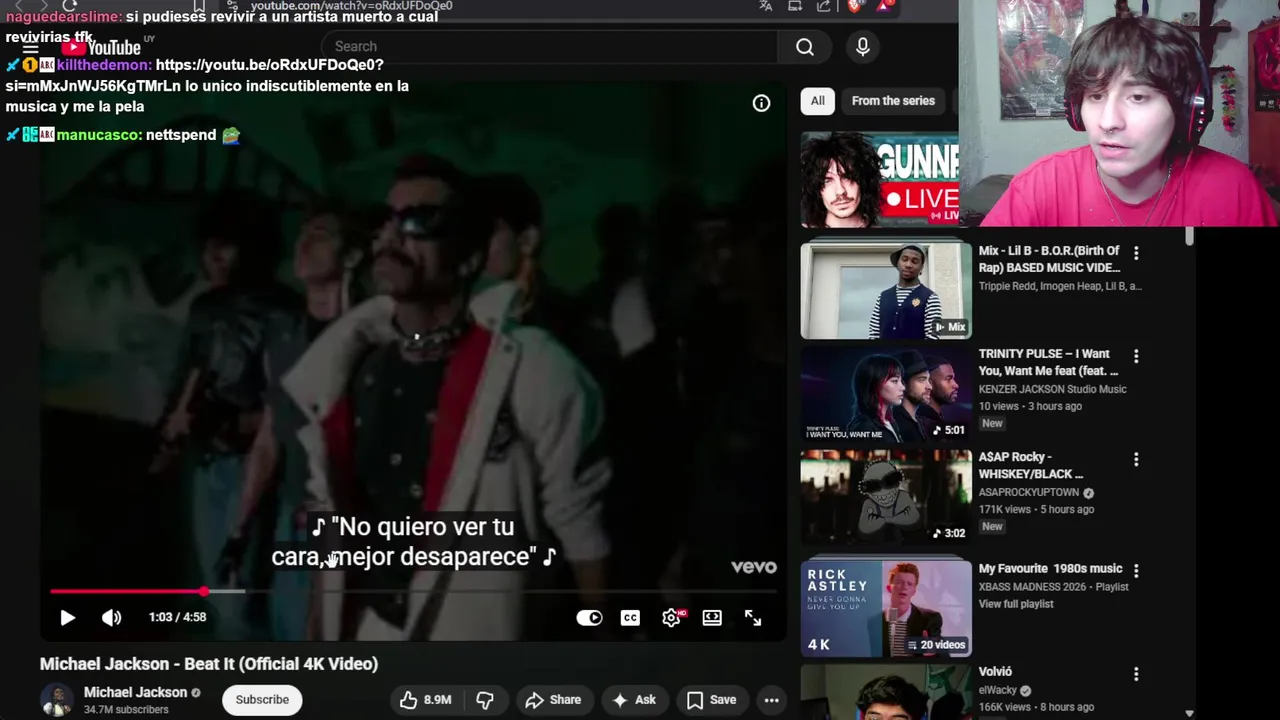Open options for 1980s music playlist
The width and height of the screenshot is (1280, 720).
pos(1135,571)
